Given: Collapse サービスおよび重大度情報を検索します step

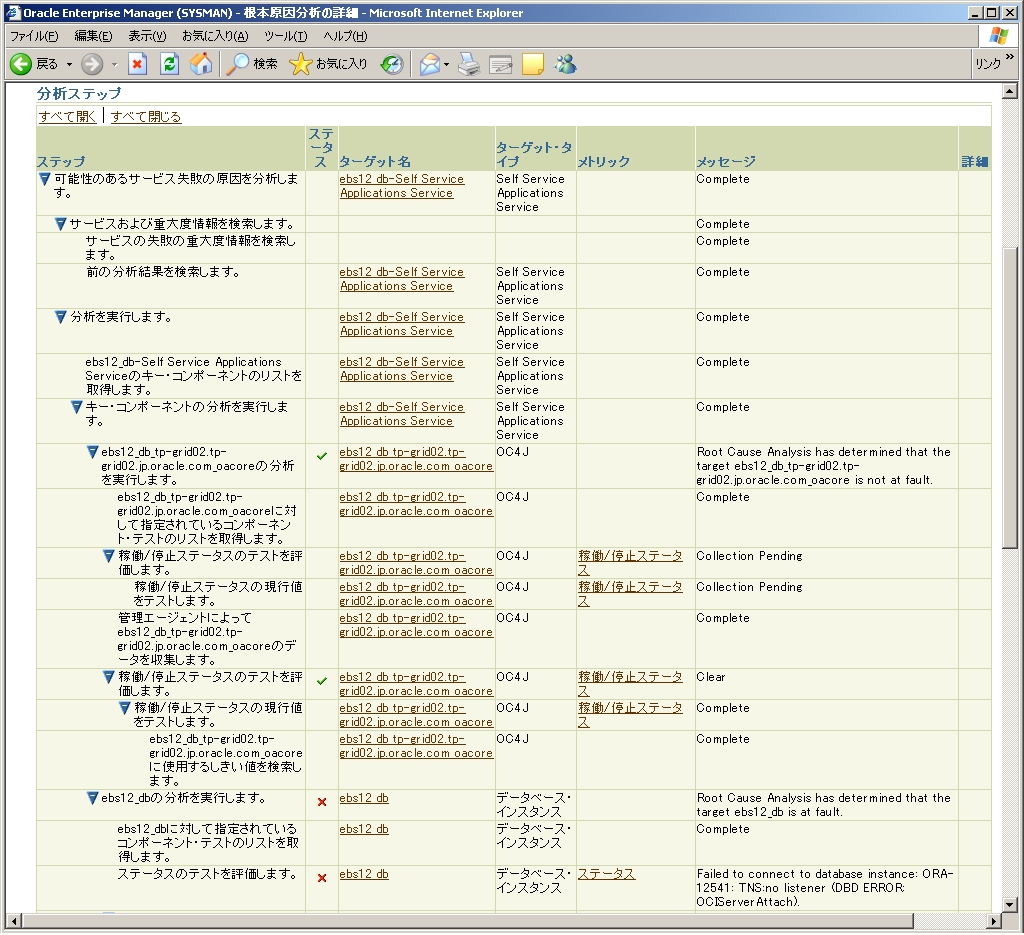Looking at the screenshot, I should [61, 224].
